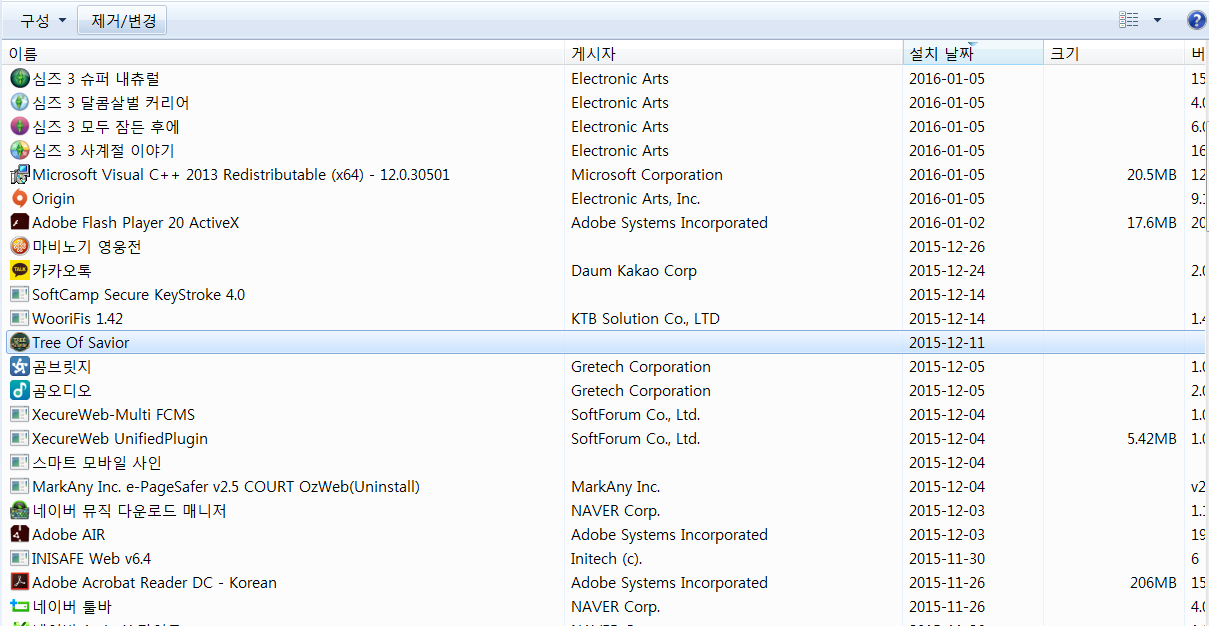The image size is (1209, 626).
Task: Open Help with the blue question mark
Action: click(1196, 20)
